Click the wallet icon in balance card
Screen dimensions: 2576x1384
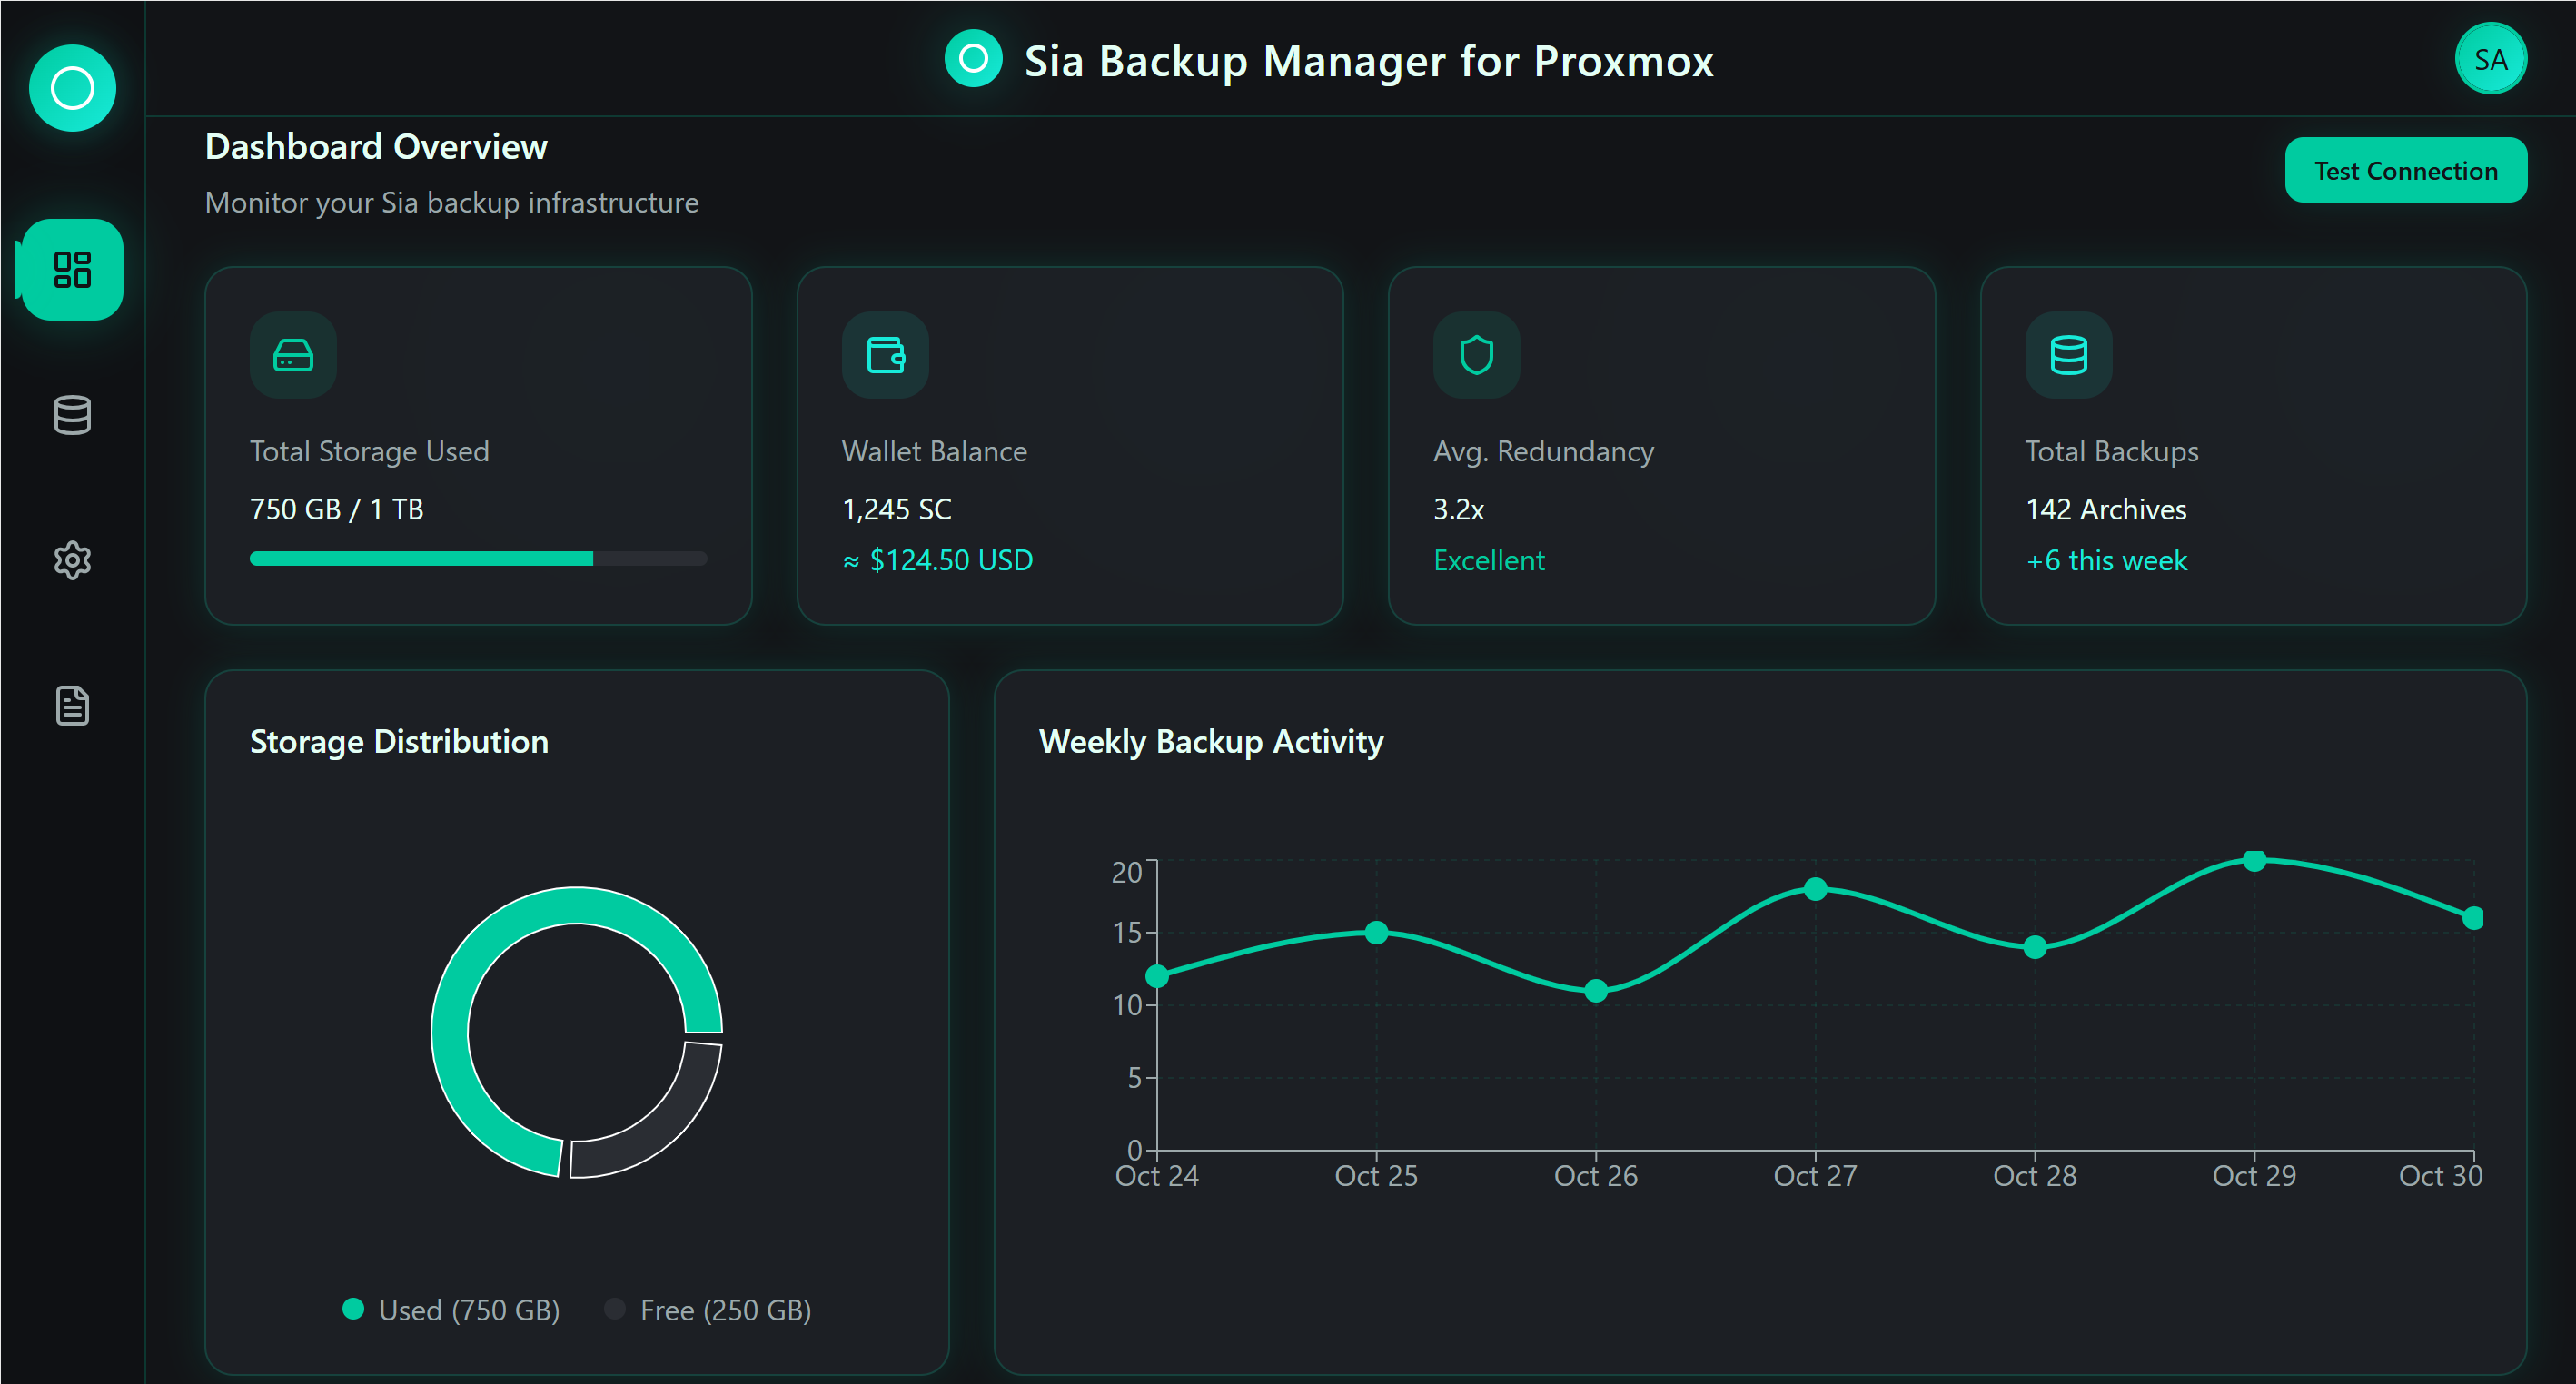885,355
